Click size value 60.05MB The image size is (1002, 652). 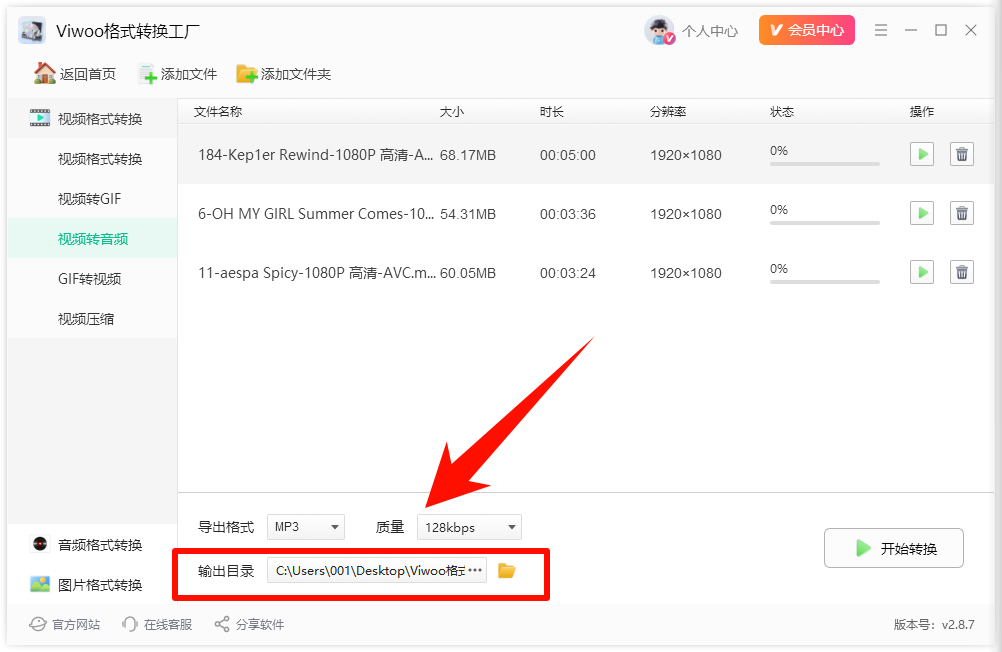point(468,274)
